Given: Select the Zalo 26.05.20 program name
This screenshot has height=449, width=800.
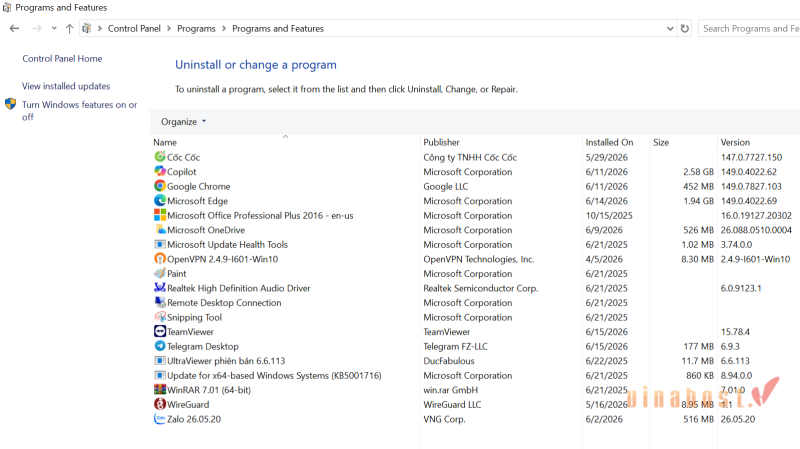Looking at the screenshot, I should click(194, 419).
